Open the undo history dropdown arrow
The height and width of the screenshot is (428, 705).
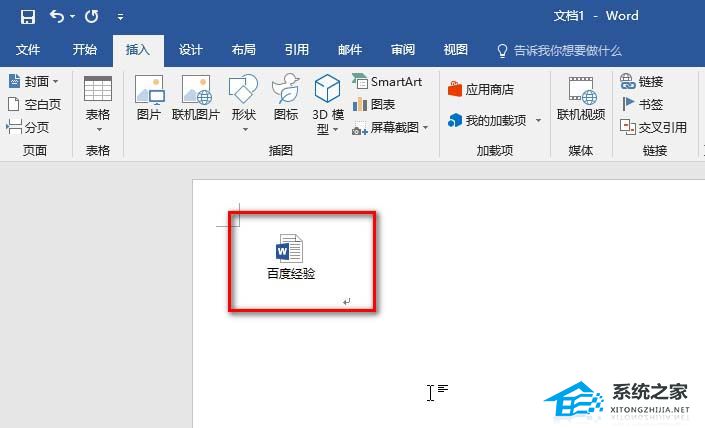[72, 17]
